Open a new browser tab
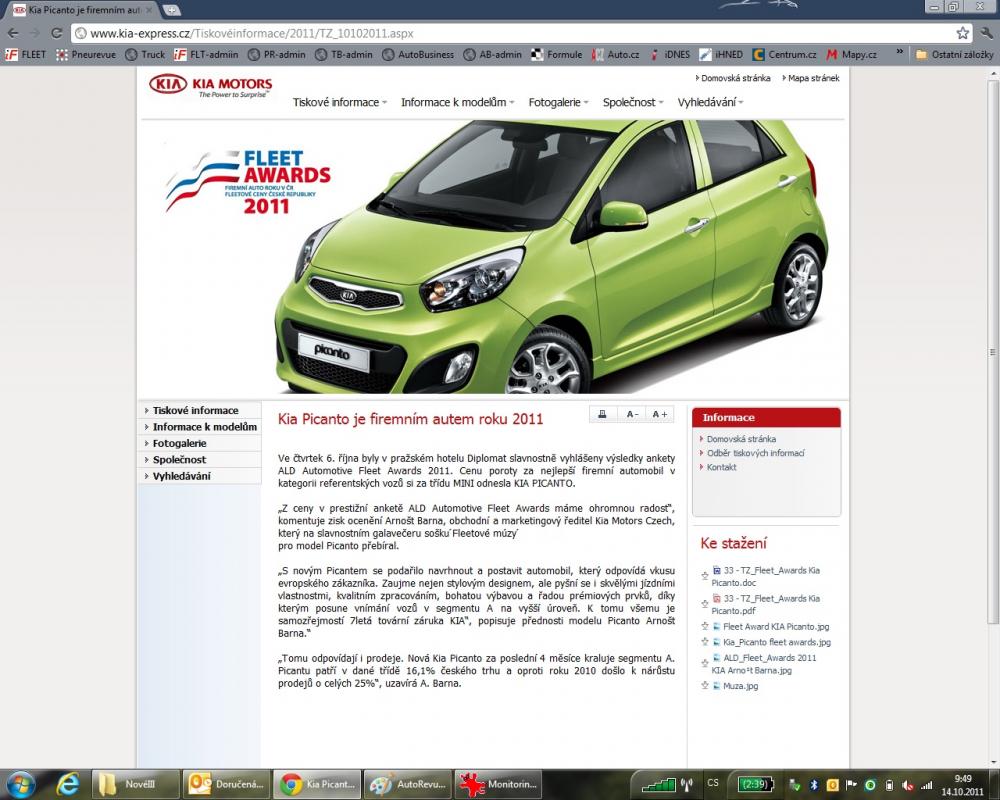 (x=172, y=10)
